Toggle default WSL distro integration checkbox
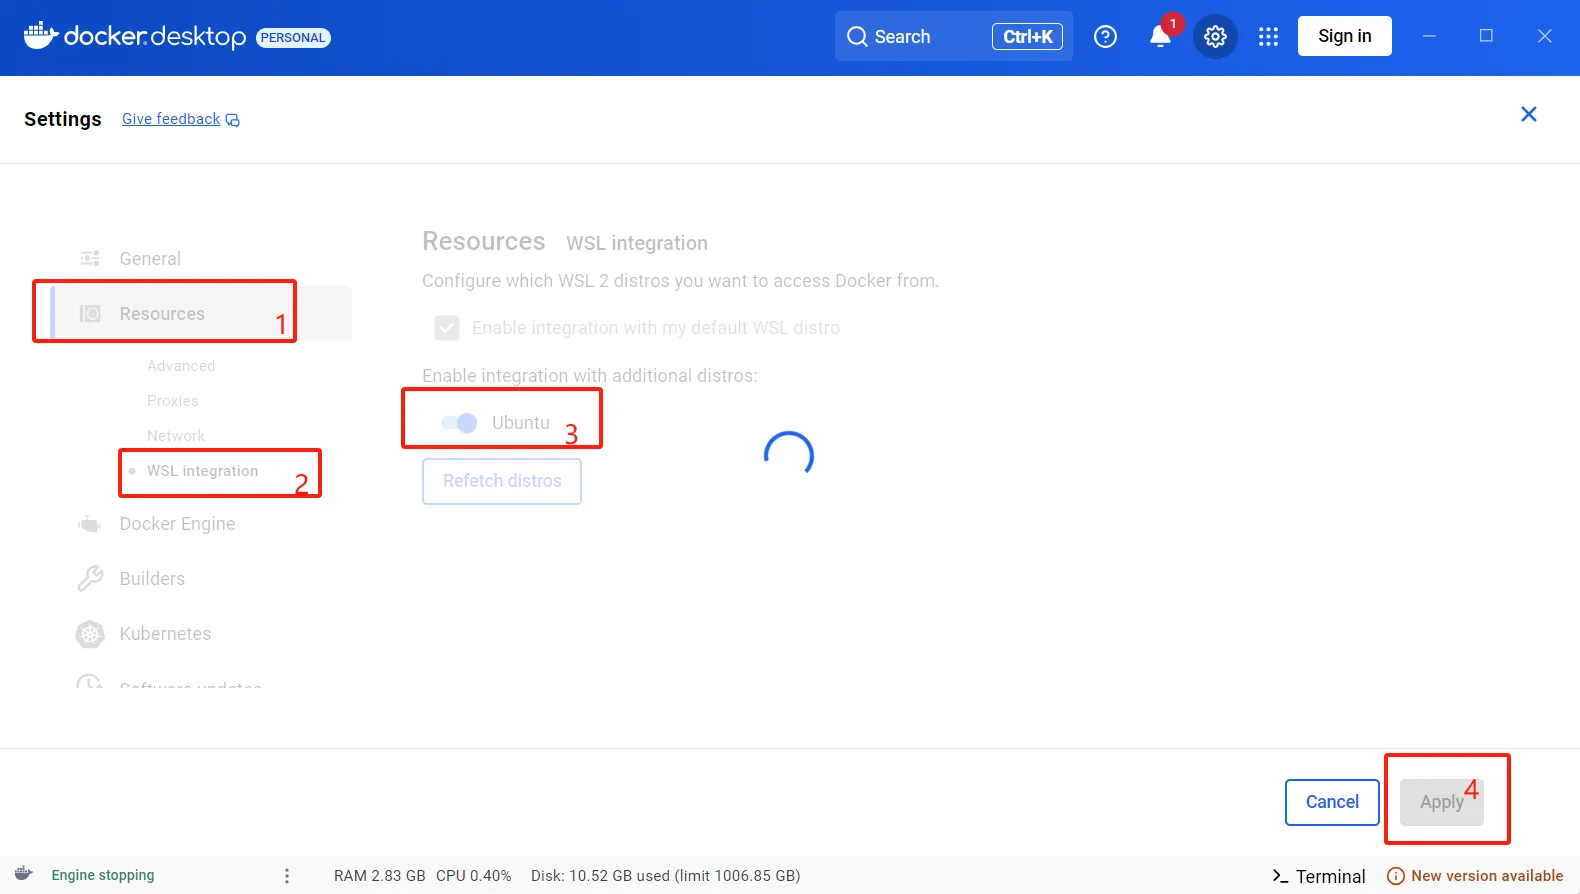The height and width of the screenshot is (894, 1580). click(447, 328)
